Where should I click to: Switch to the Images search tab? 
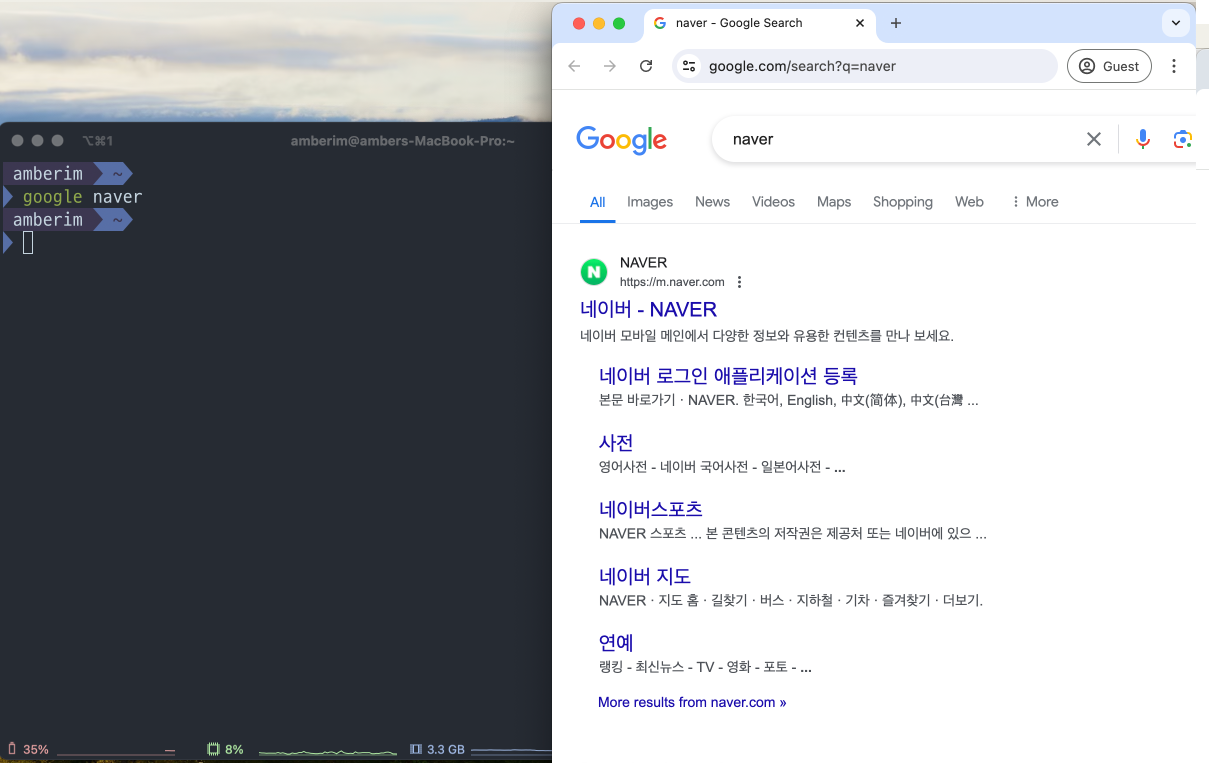650,201
